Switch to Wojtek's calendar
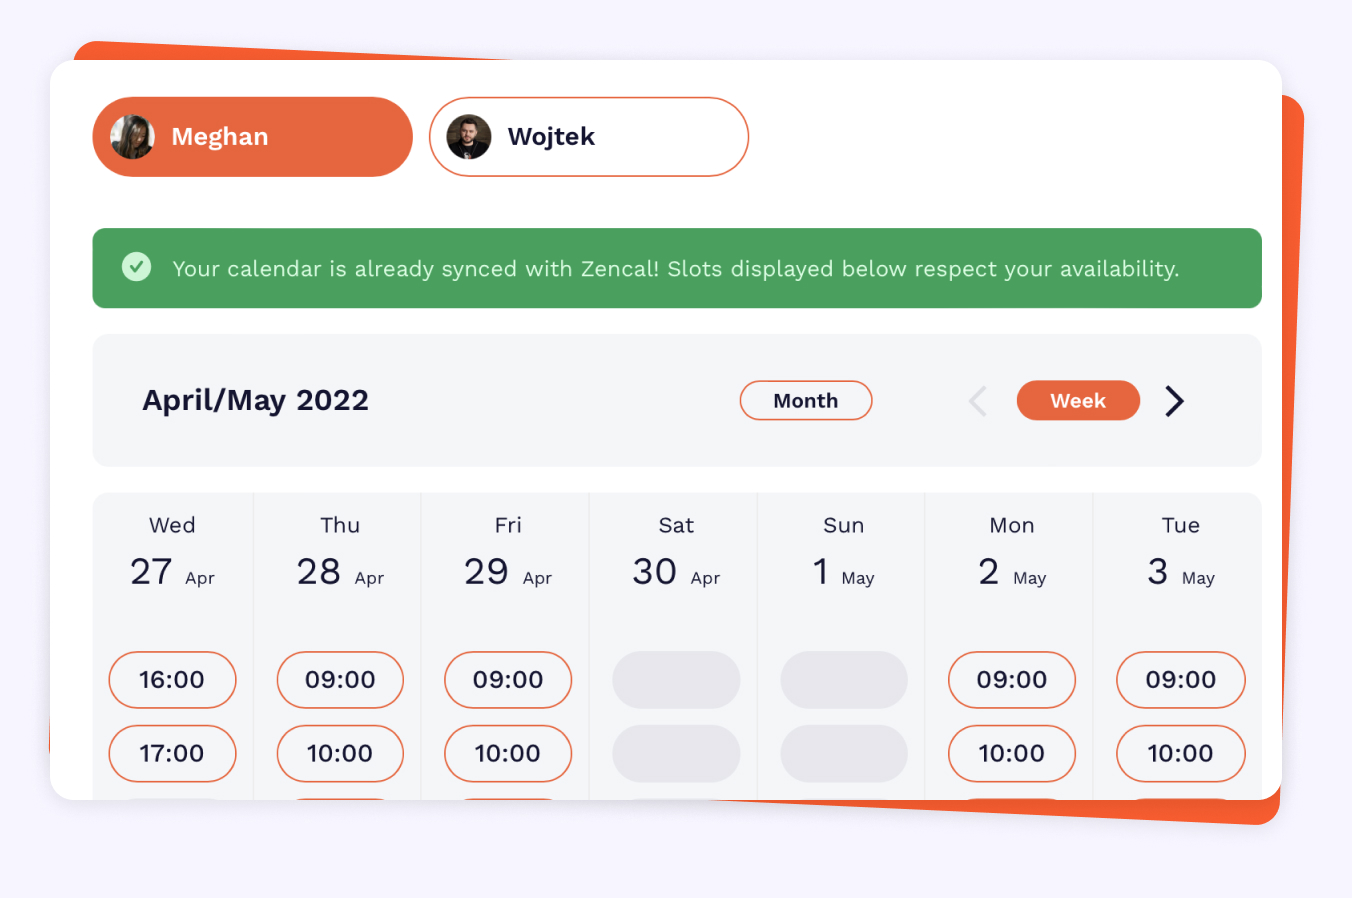The width and height of the screenshot is (1352, 898). pos(588,137)
